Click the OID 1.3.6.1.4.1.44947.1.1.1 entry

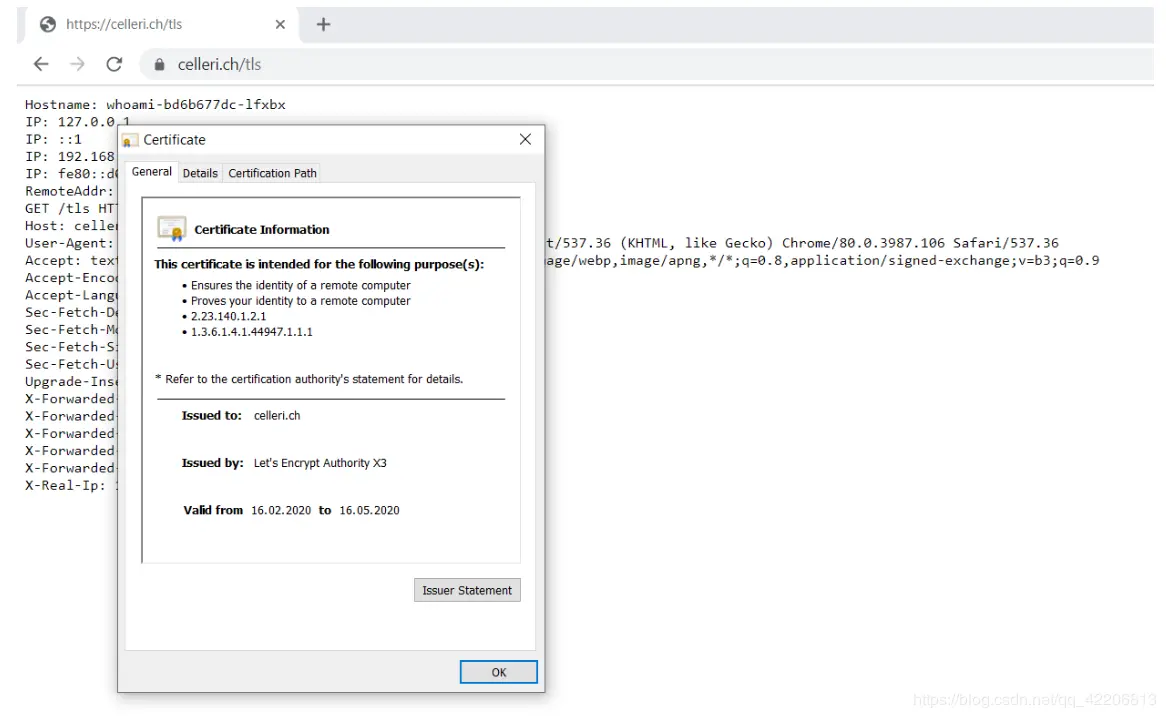click(251, 332)
